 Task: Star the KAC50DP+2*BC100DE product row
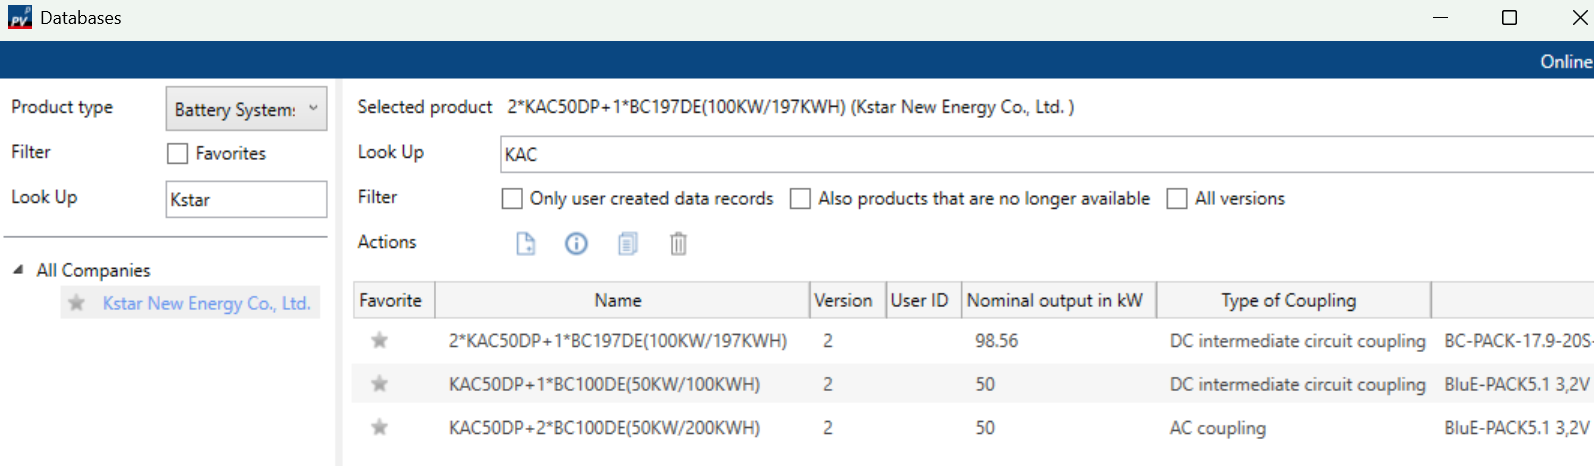point(380,428)
